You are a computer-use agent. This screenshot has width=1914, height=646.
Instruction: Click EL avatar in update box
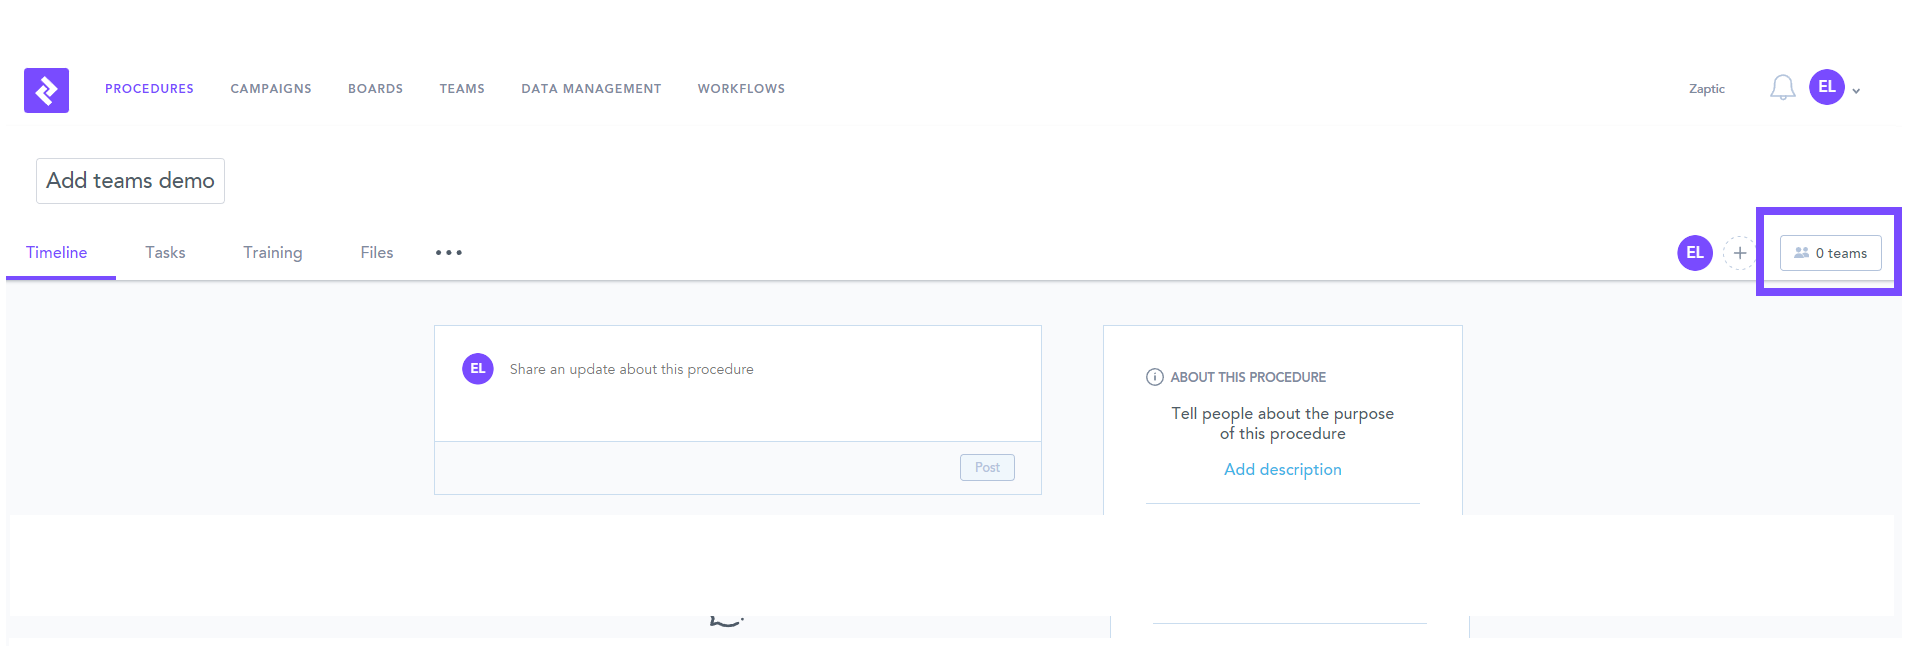coord(478,369)
